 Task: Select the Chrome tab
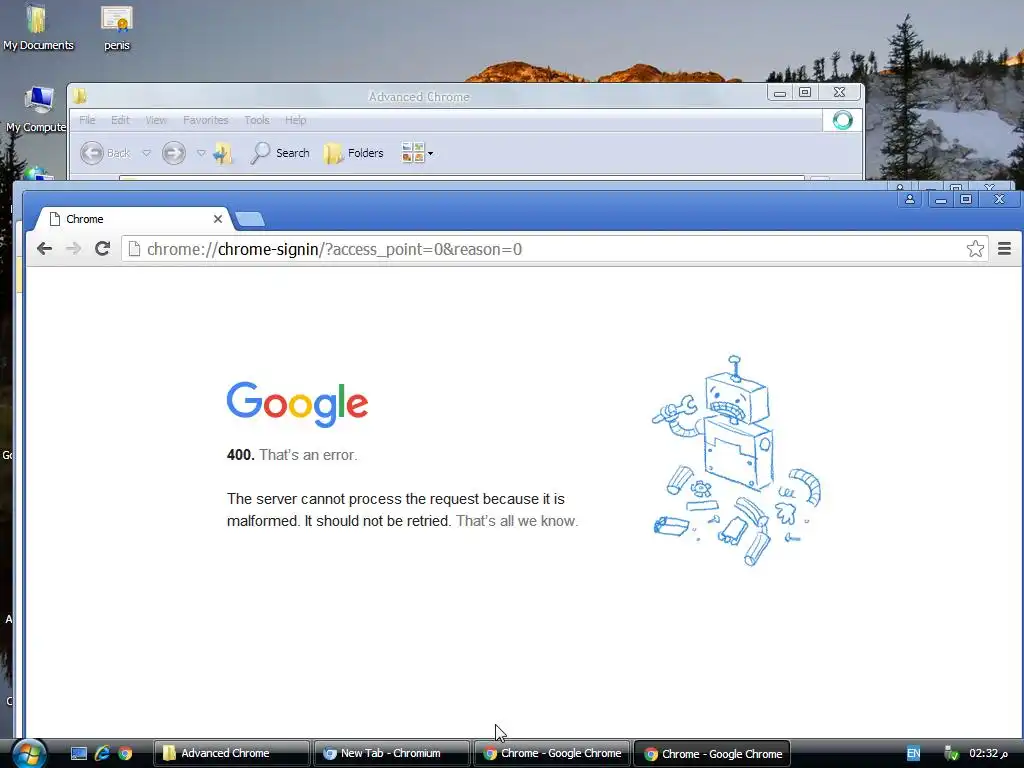coord(133,219)
